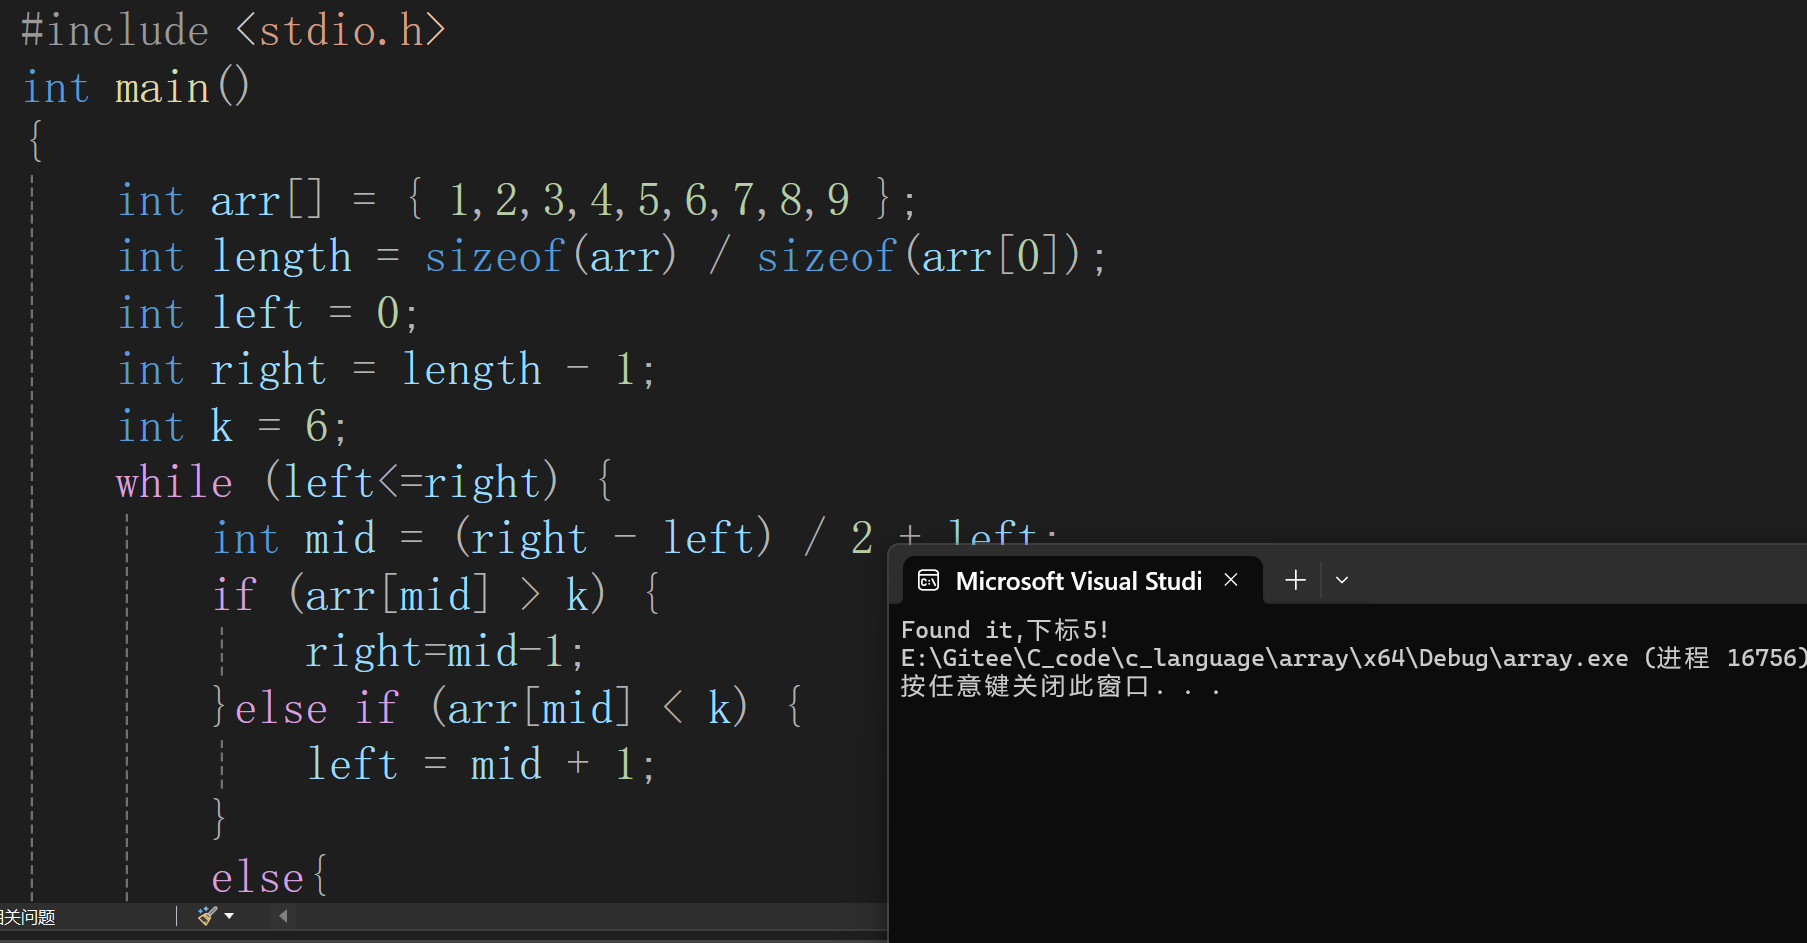The image size is (1807, 943).
Task: Click the while keyword
Action: tap(174, 483)
